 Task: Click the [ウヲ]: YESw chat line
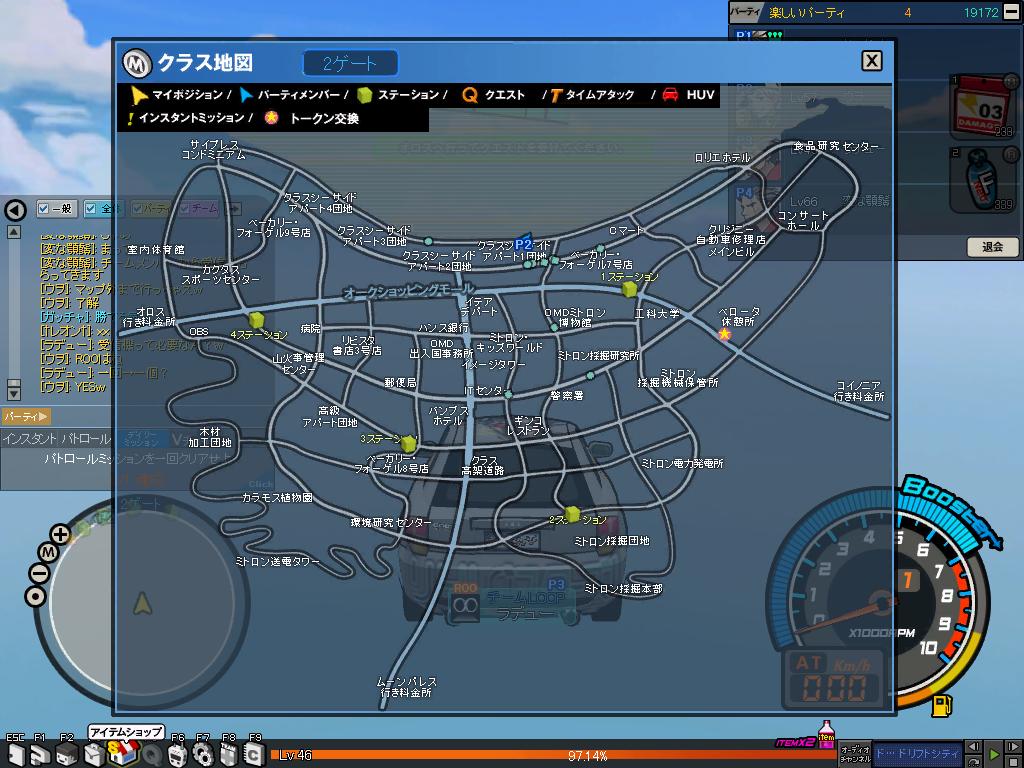(x=73, y=387)
